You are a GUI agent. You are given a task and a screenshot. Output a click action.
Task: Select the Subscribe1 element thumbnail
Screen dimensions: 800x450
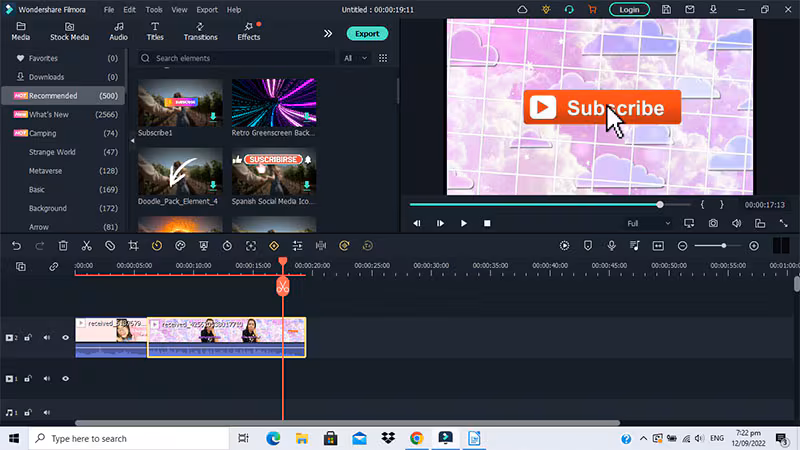[180, 103]
